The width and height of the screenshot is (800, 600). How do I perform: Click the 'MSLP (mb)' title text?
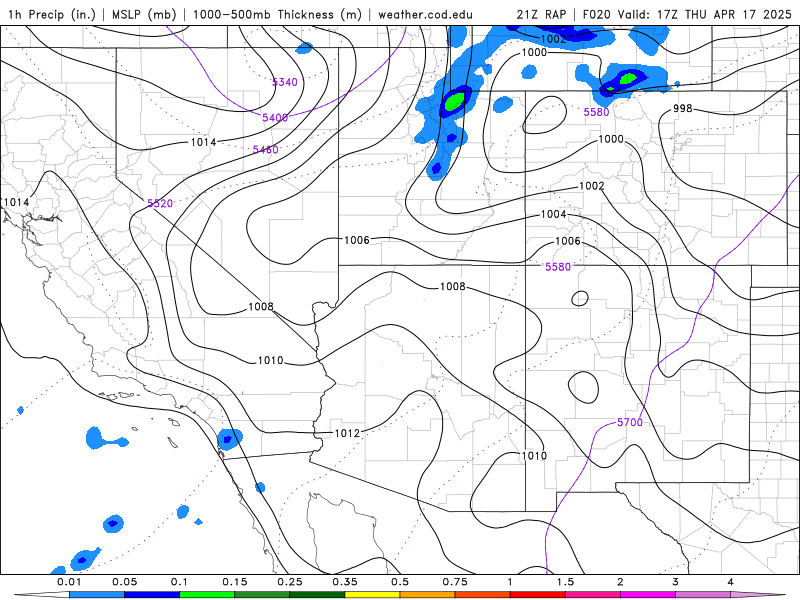(144, 14)
